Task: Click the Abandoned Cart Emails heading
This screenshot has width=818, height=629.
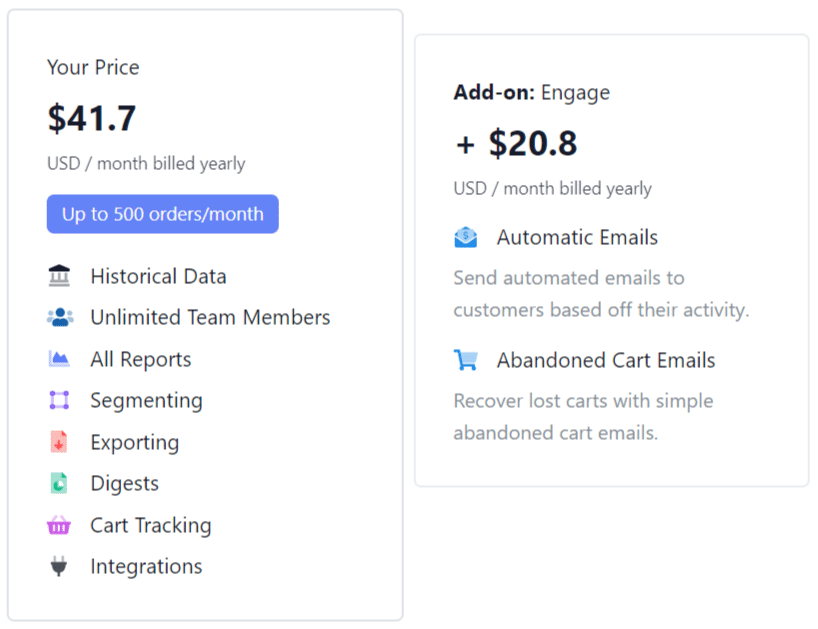Action: 606,360
